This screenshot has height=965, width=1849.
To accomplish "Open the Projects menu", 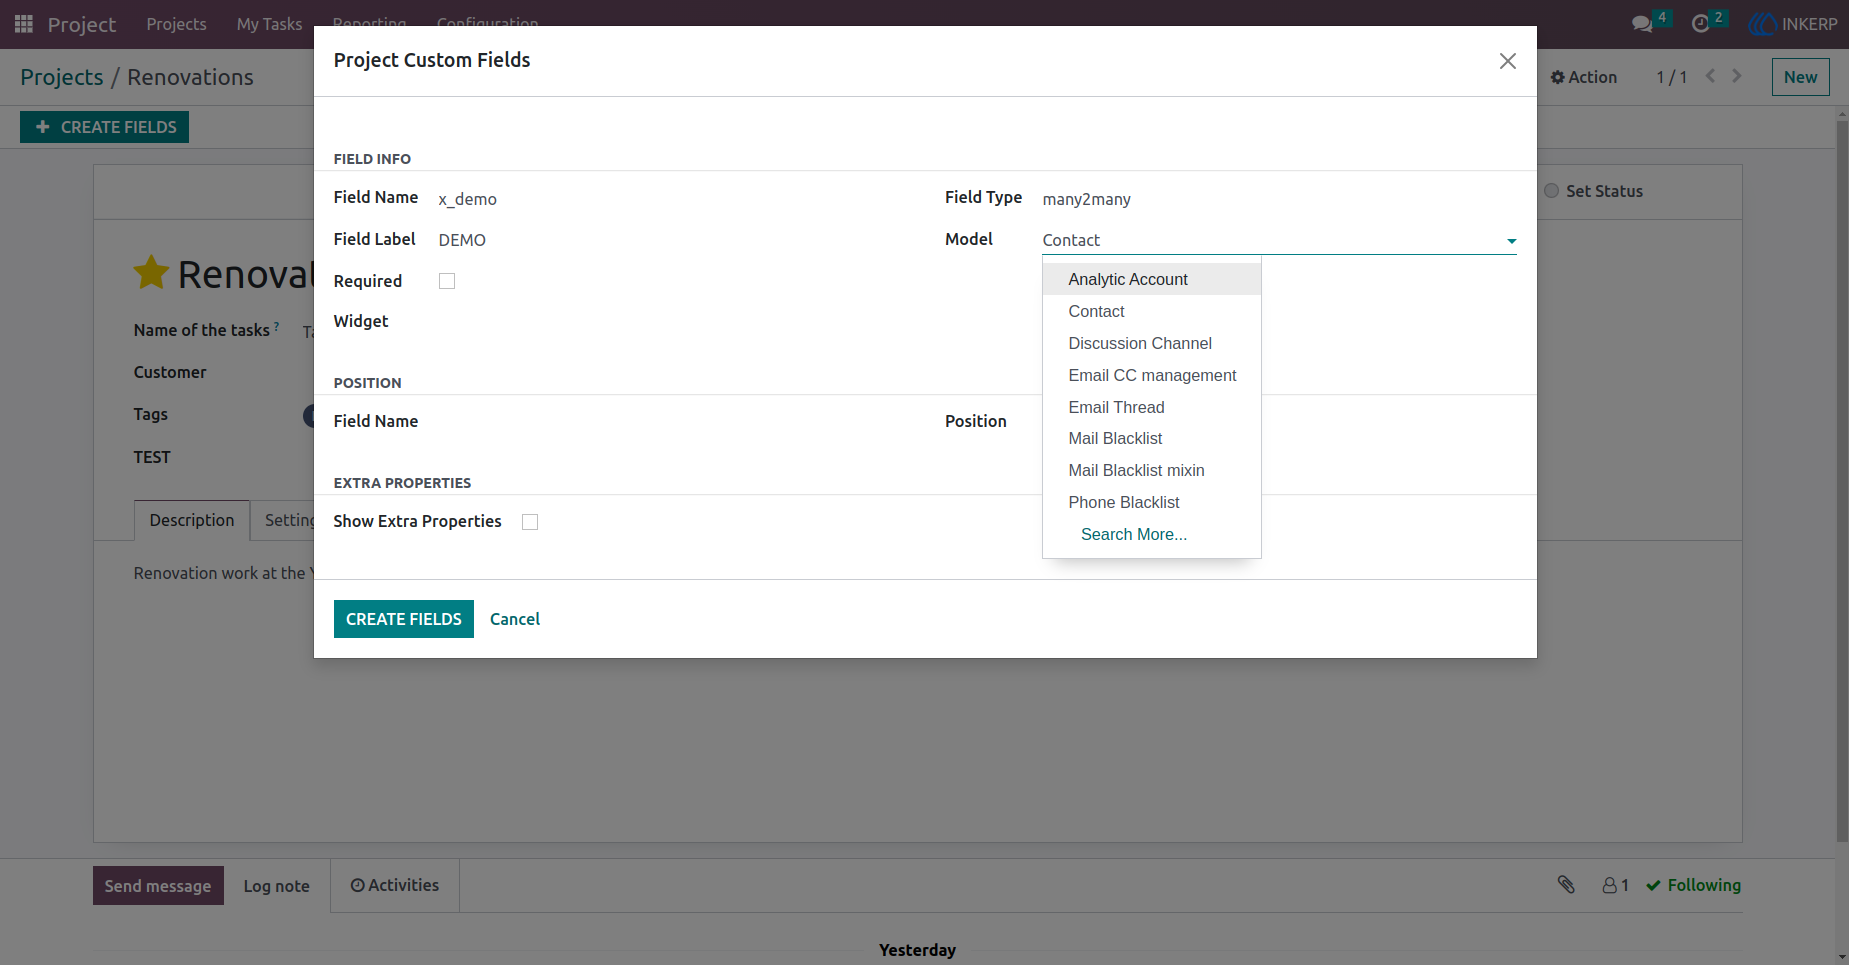I will point(176,24).
